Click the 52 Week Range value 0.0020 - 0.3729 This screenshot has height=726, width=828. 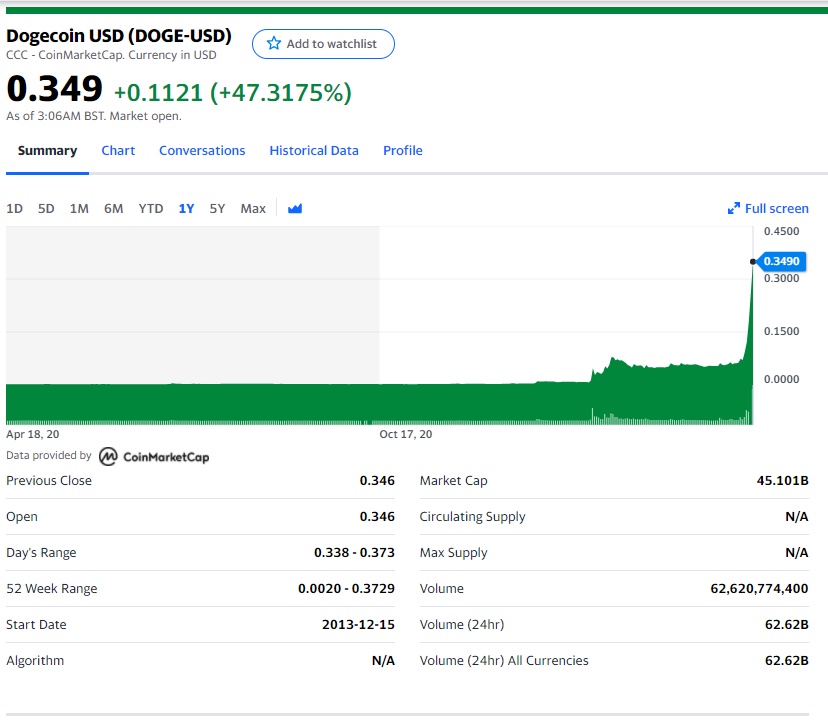click(x=346, y=588)
